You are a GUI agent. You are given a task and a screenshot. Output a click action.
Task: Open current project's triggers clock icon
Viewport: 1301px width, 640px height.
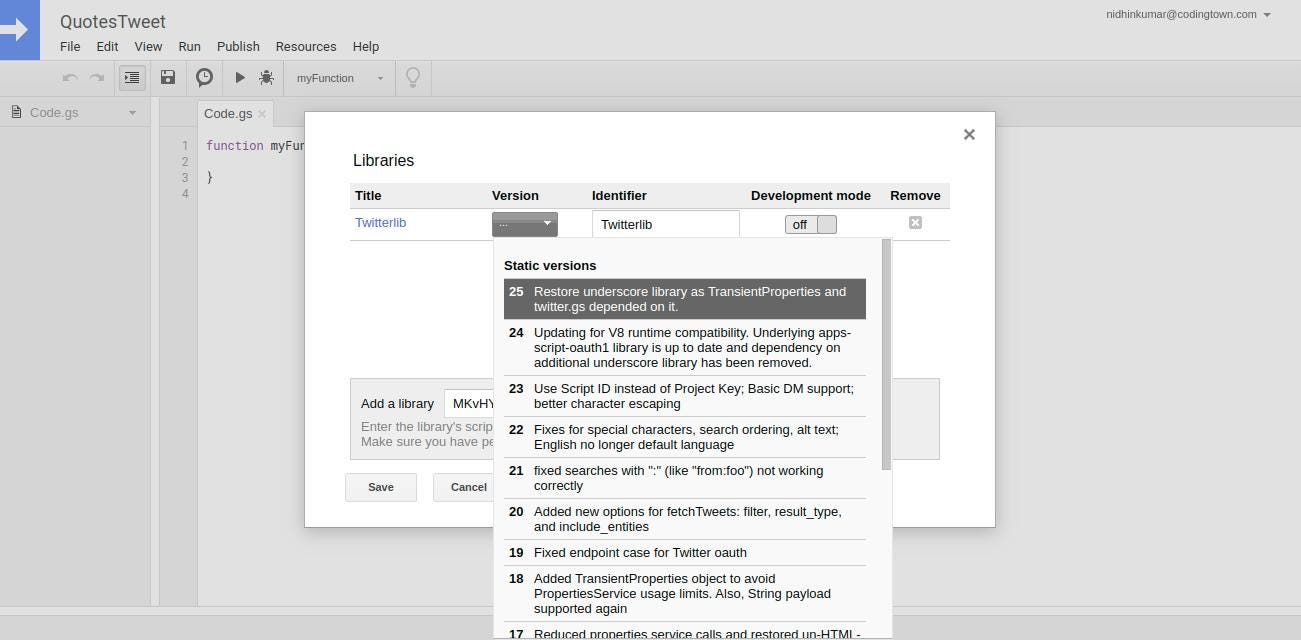(x=204, y=78)
